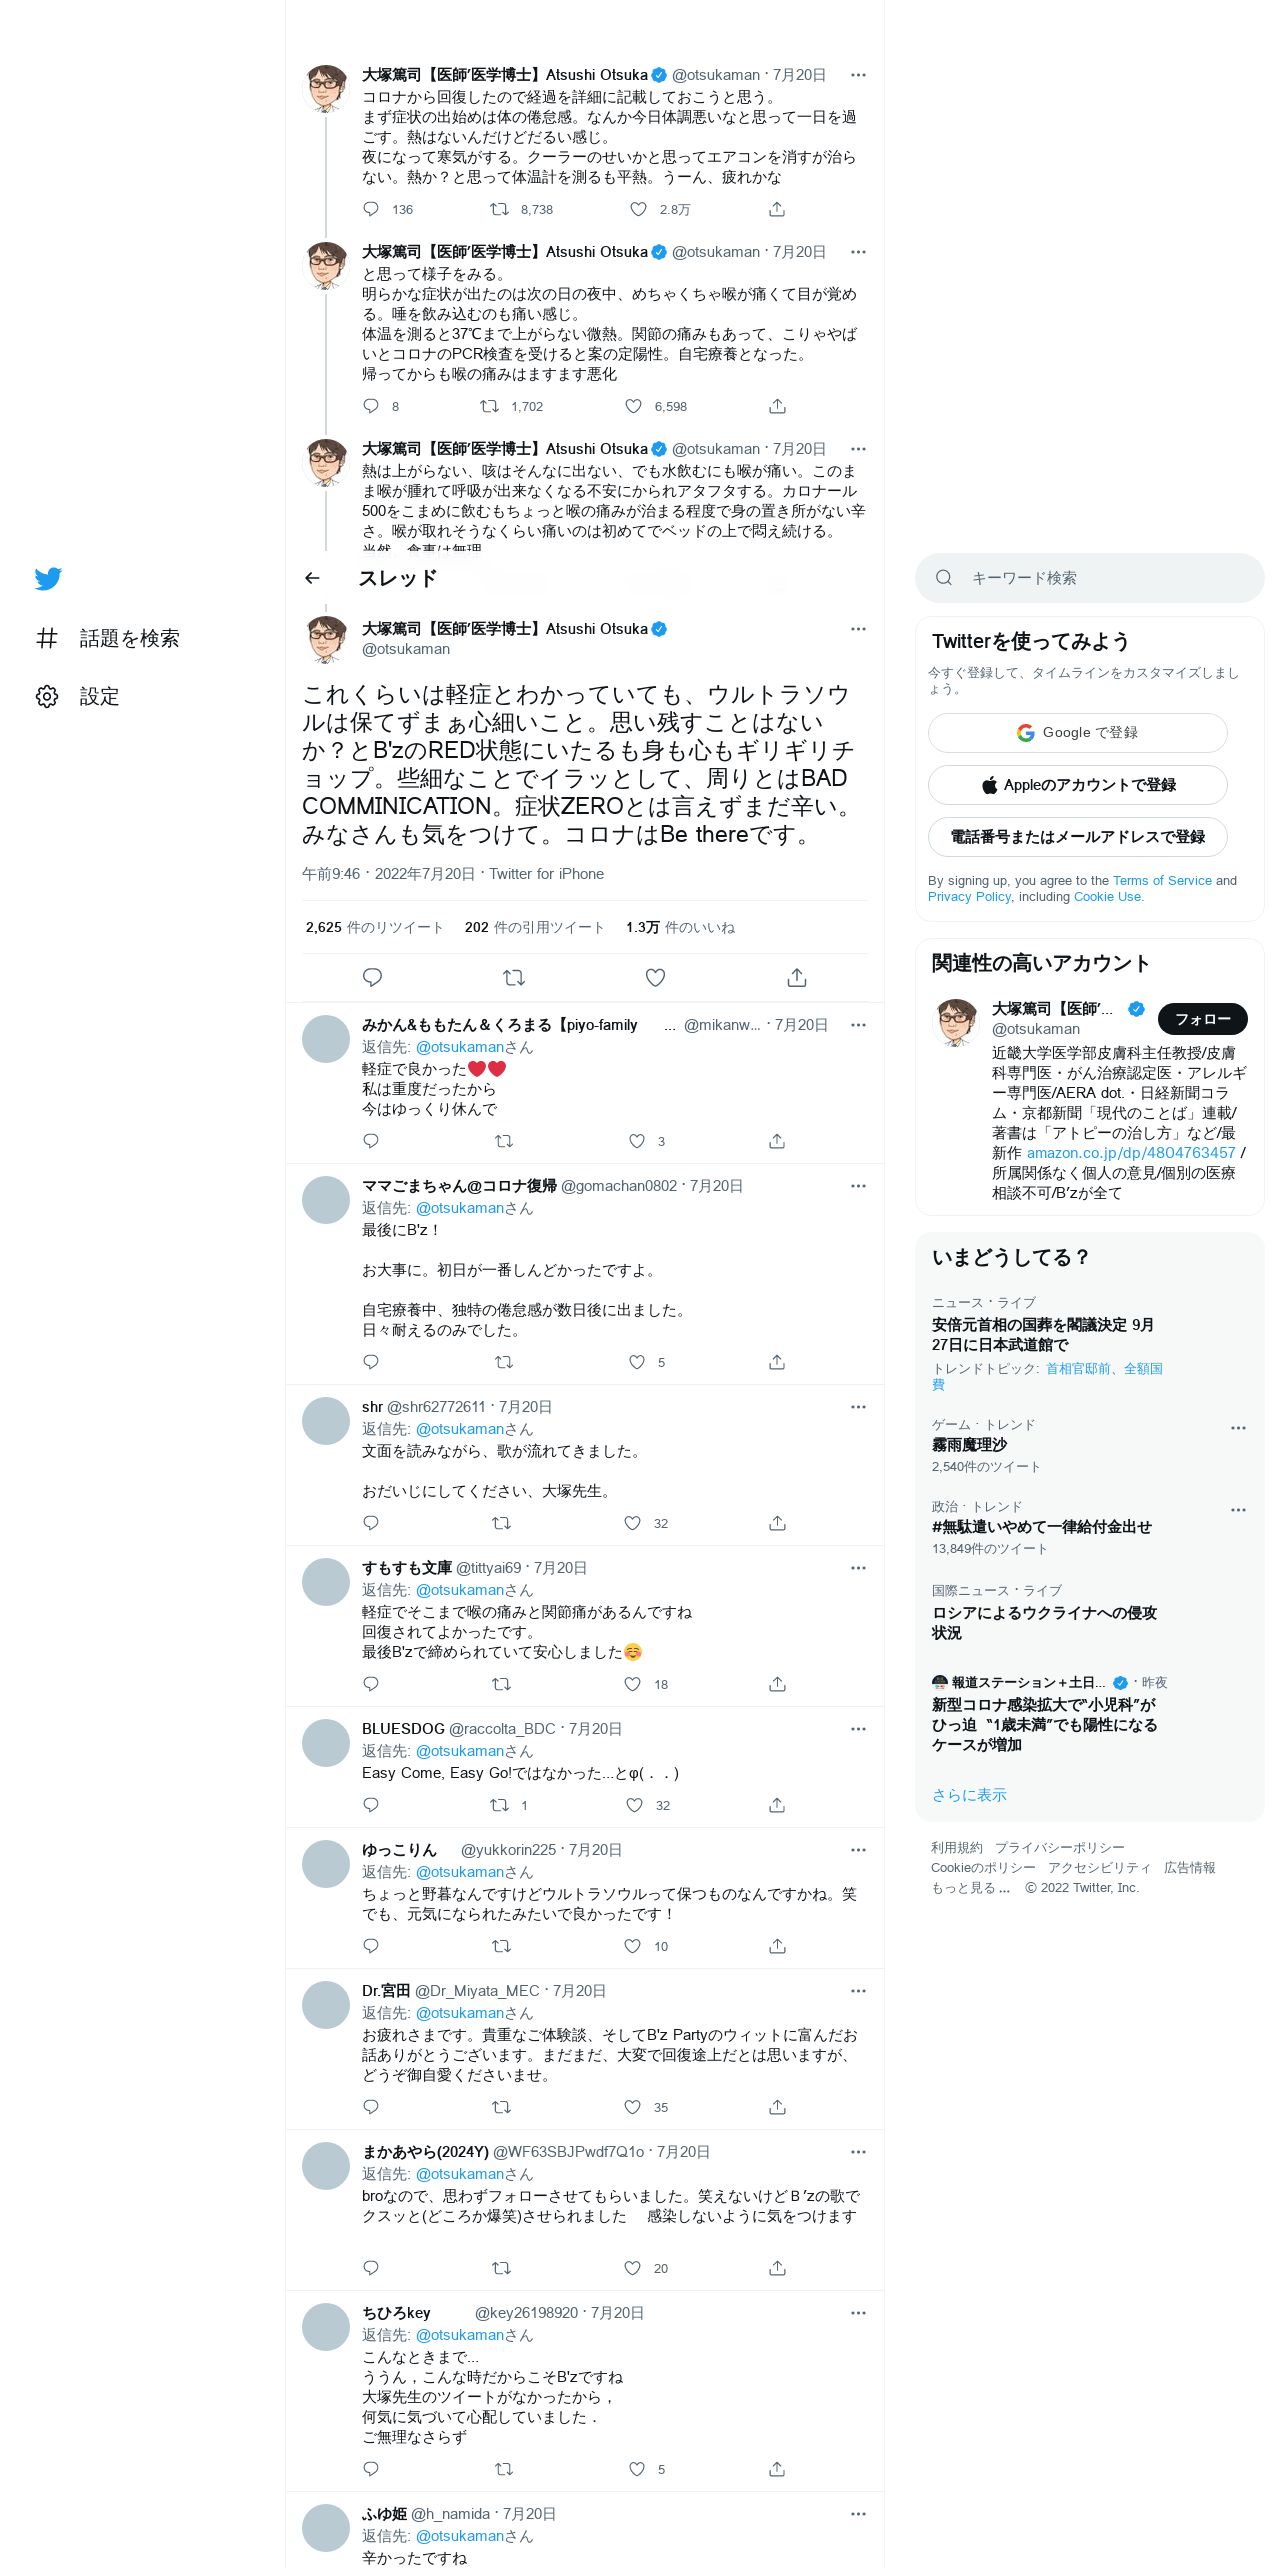Like the reply from shr
The width and height of the screenshot is (1284, 2568).
point(633,1523)
